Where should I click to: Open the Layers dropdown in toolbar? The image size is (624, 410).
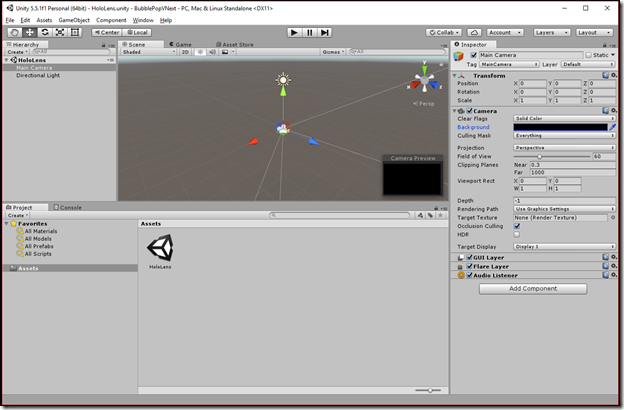(552, 32)
